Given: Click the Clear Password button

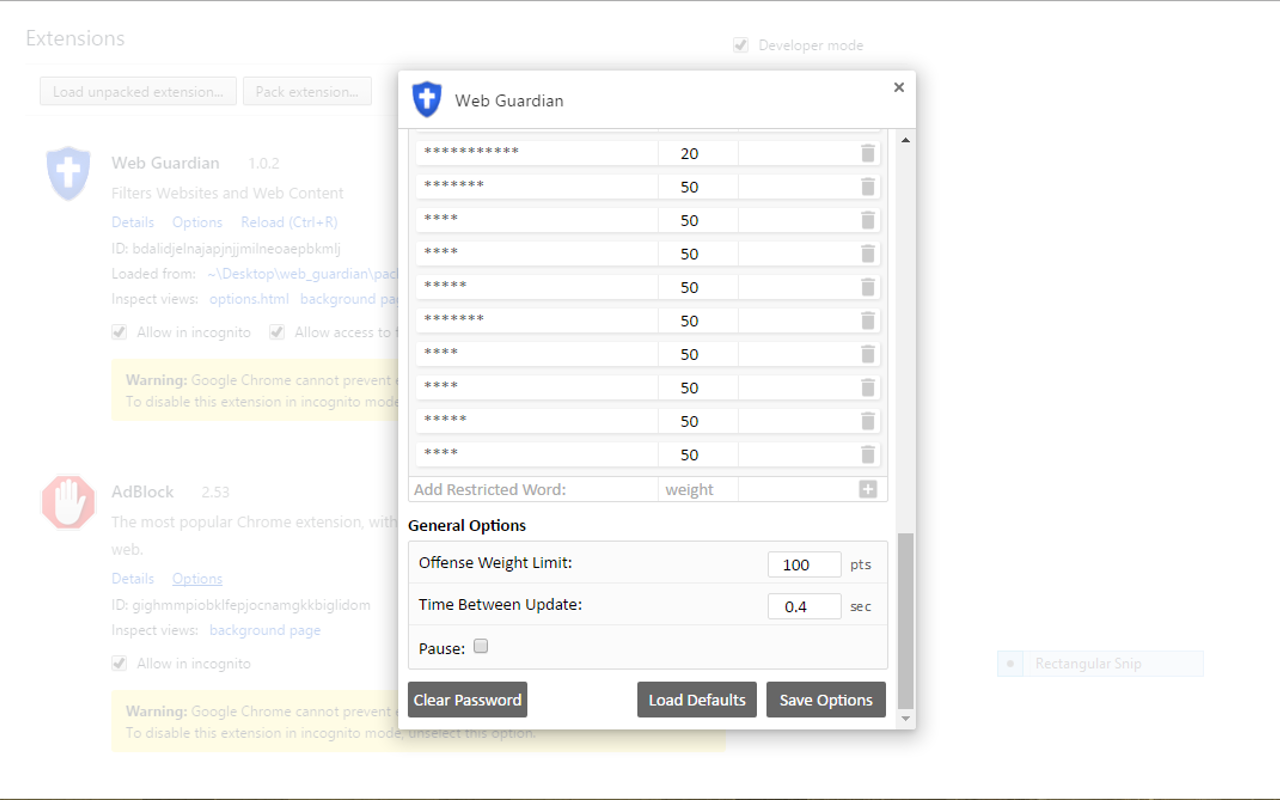Looking at the screenshot, I should point(467,700).
